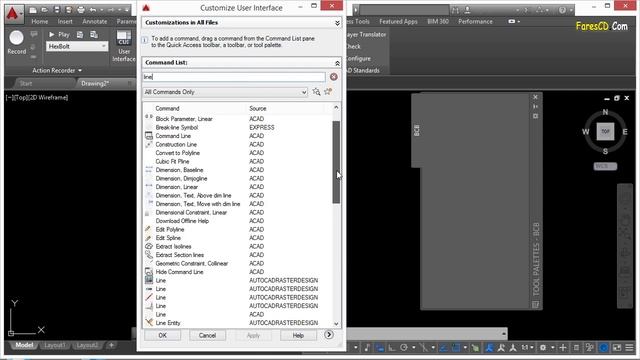Click the Infocenter sign-in user icon
Viewport: 640px width, 360px height.
point(467,10)
